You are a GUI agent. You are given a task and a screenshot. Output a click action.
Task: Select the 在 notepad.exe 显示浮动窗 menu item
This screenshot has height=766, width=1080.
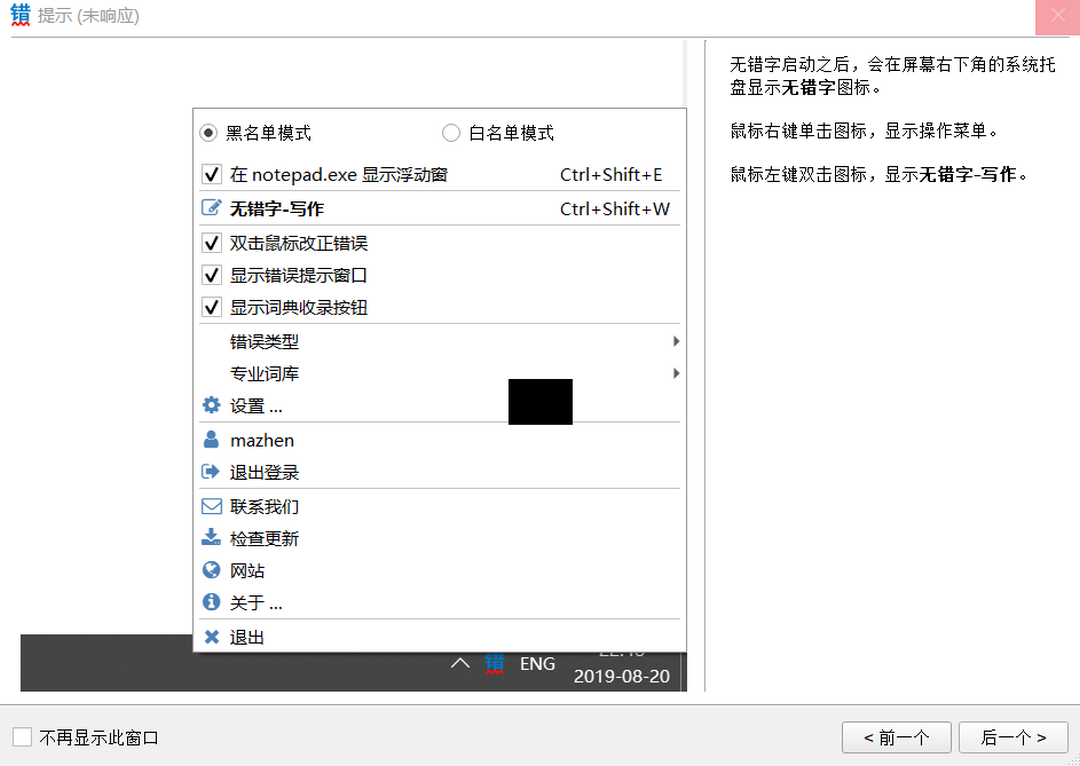[x=211, y=174]
